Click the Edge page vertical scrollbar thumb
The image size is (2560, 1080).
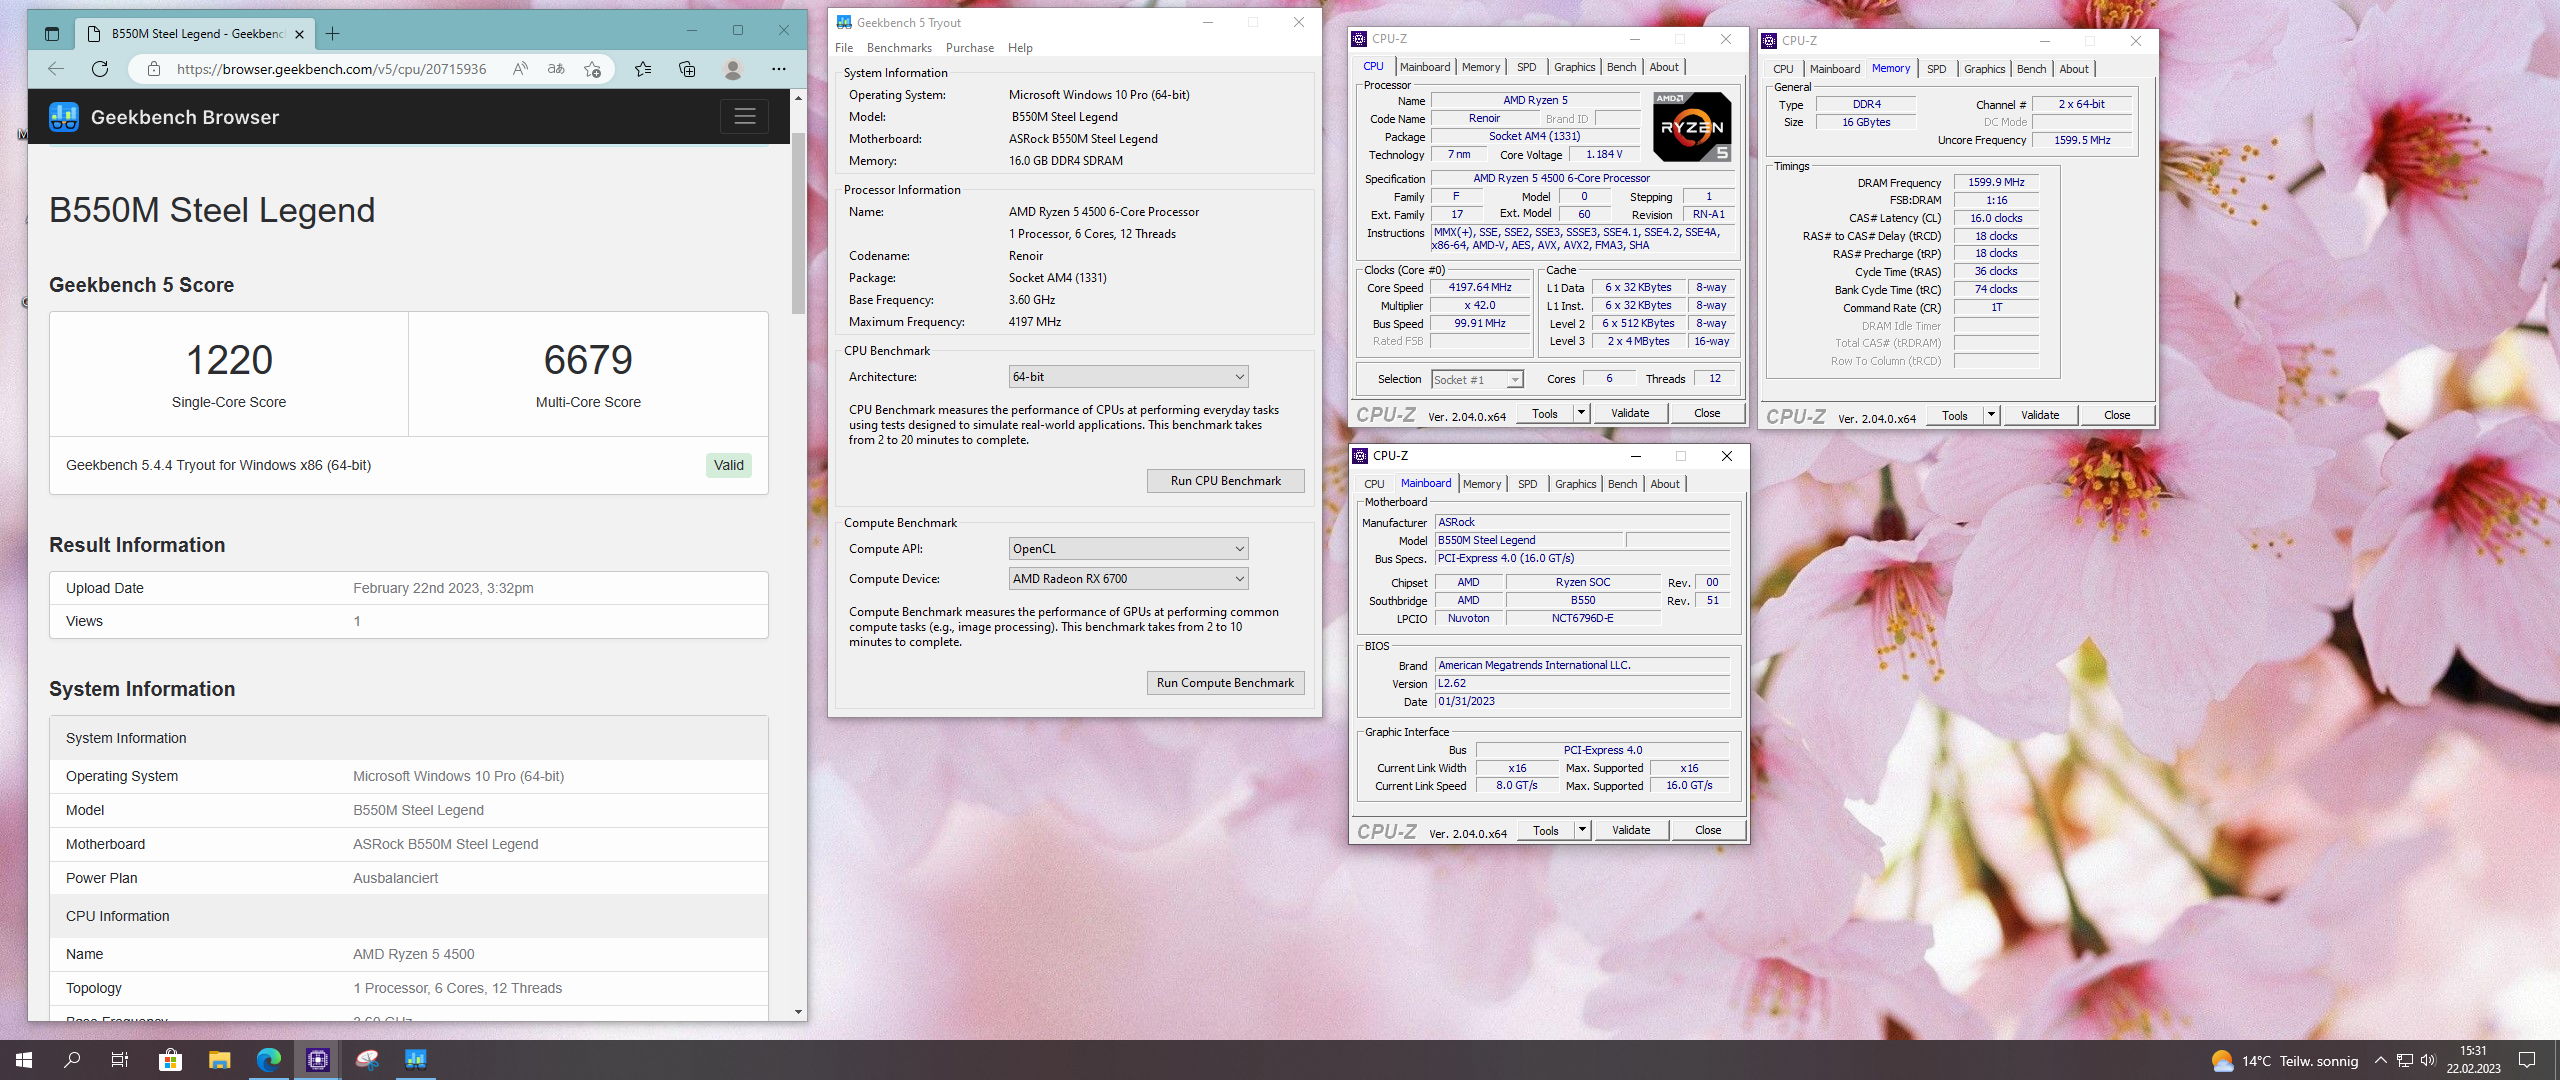click(798, 222)
